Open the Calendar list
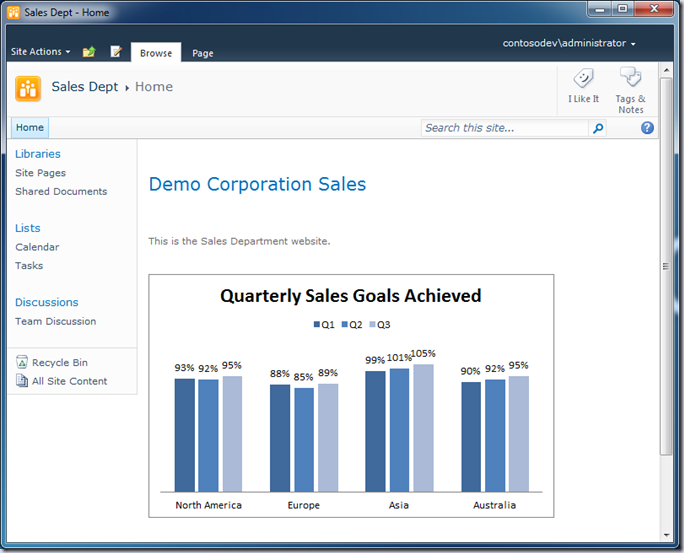 [x=37, y=247]
